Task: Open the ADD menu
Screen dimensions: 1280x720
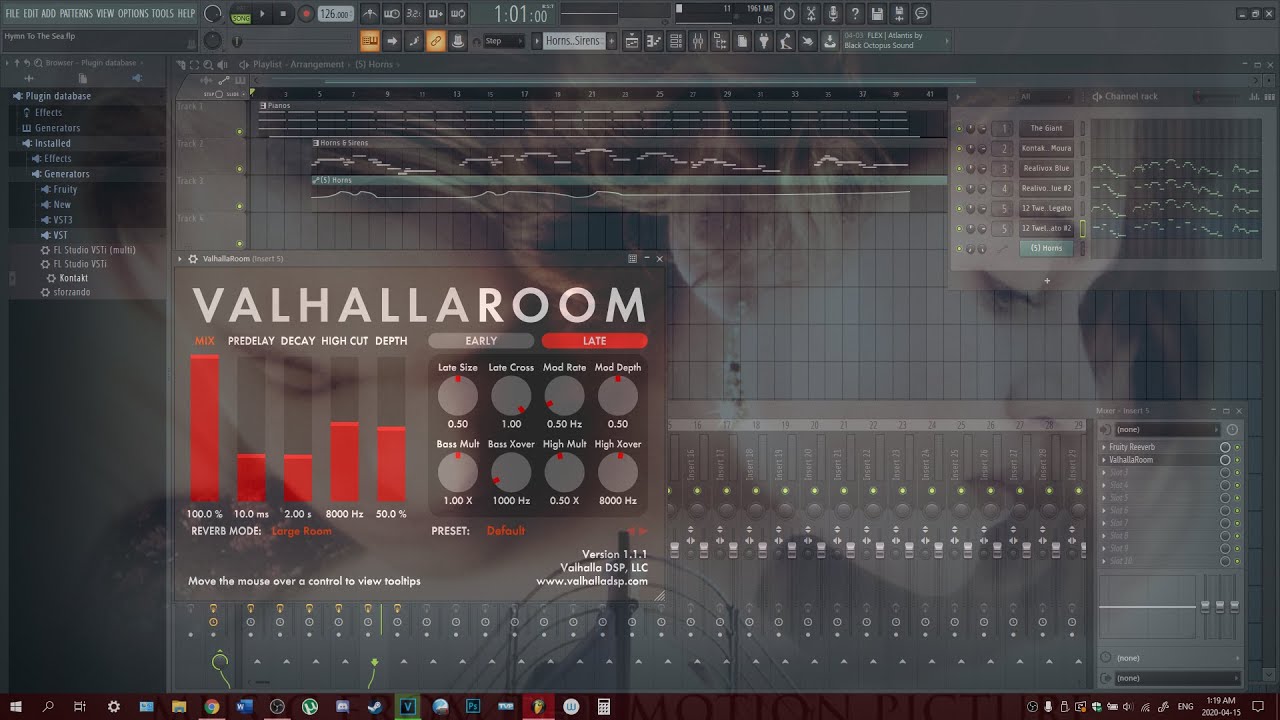Action: (x=49, y=13)
